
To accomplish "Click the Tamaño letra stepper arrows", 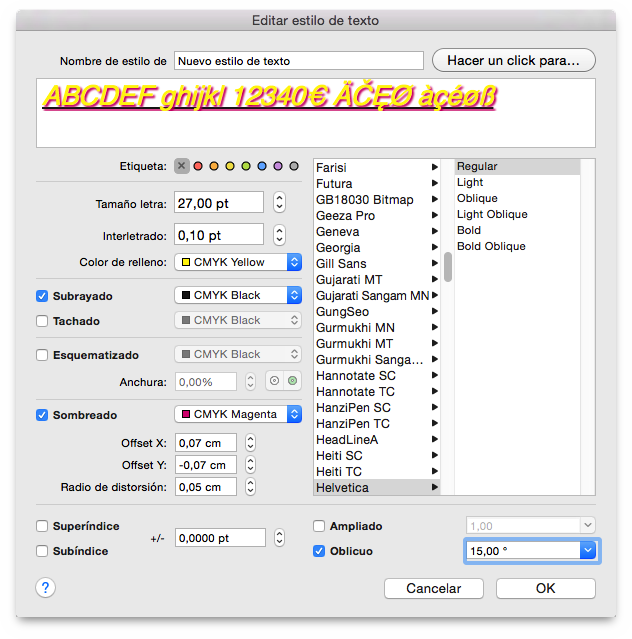I will coord(279,203).
